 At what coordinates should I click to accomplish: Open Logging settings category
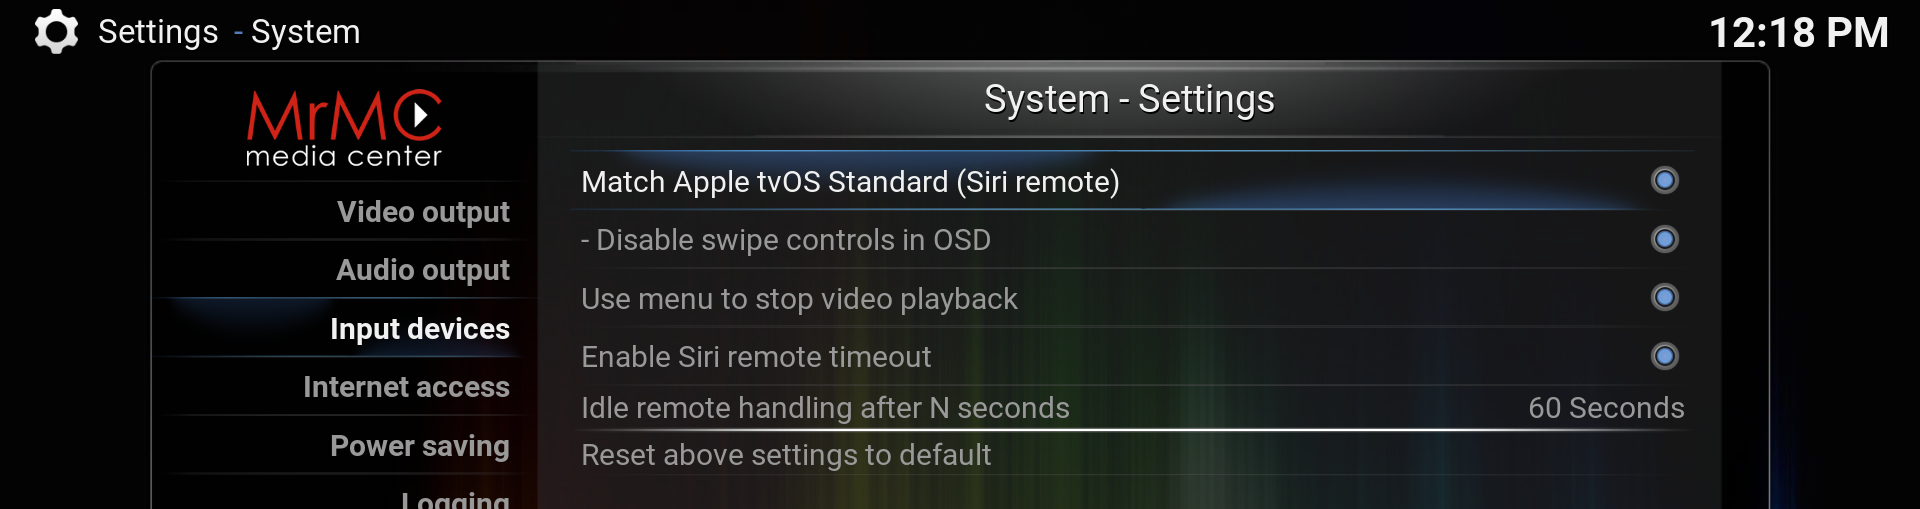pos(455,498)
